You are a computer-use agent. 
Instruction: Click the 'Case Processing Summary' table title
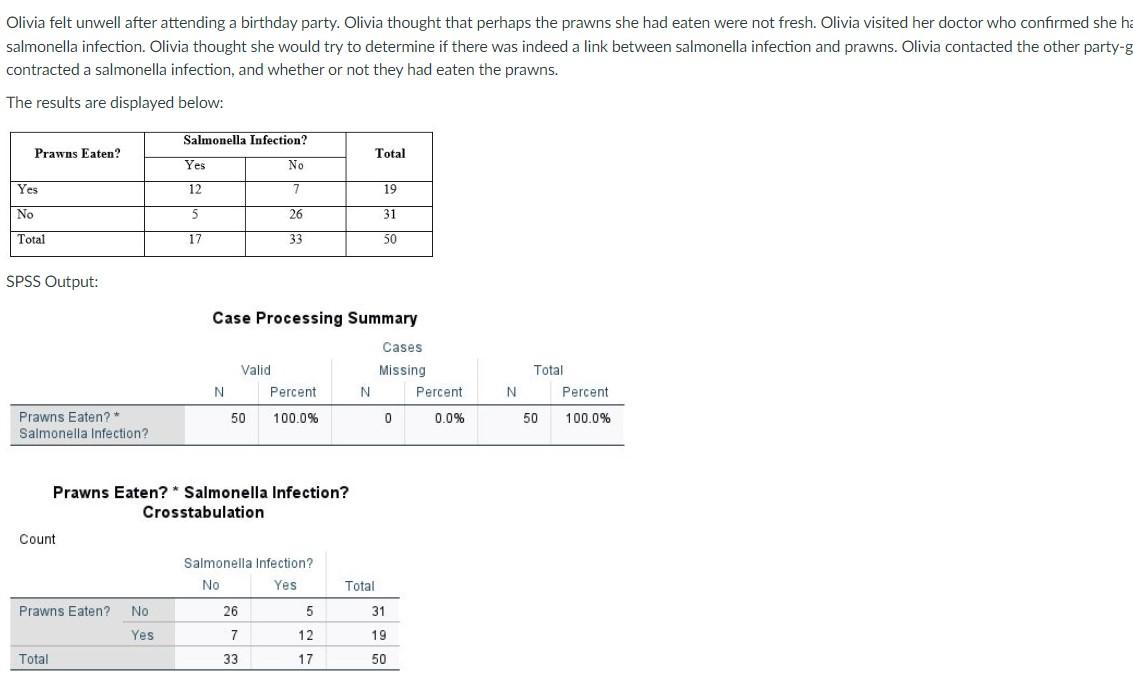[x=314, y=319]
